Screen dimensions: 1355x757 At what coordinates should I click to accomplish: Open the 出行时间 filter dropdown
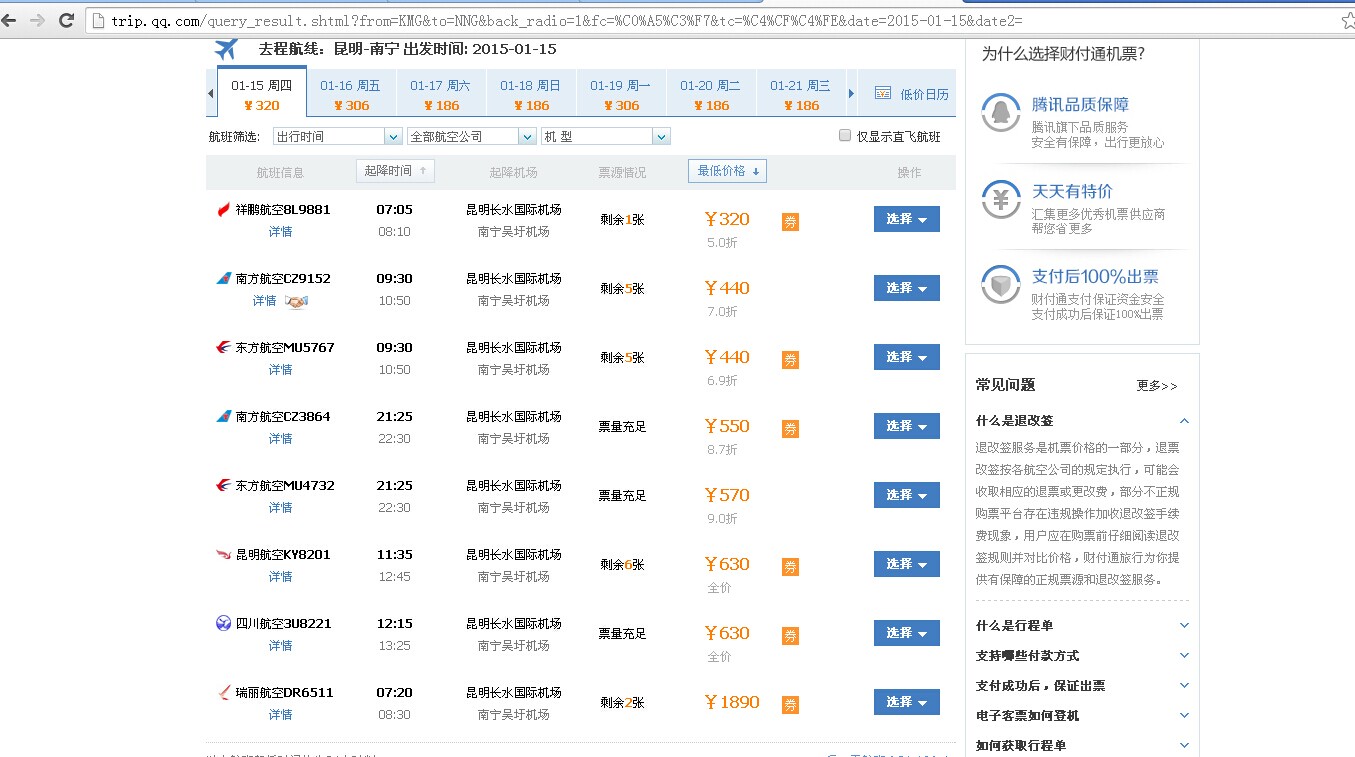pyautogui.click(x=338, y=136)
